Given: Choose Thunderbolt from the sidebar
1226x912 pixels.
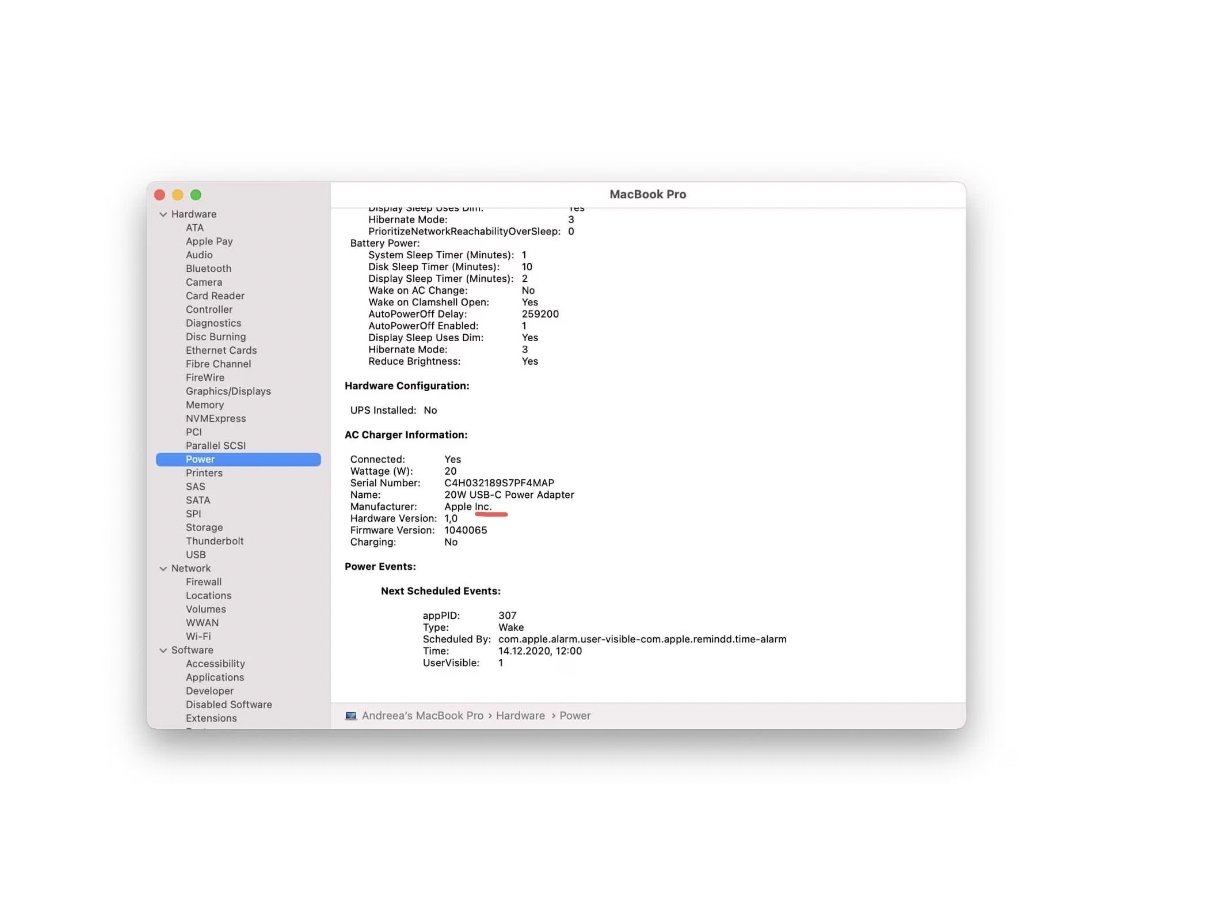Looking at the screenshot, I should click(x=214, y=541).
